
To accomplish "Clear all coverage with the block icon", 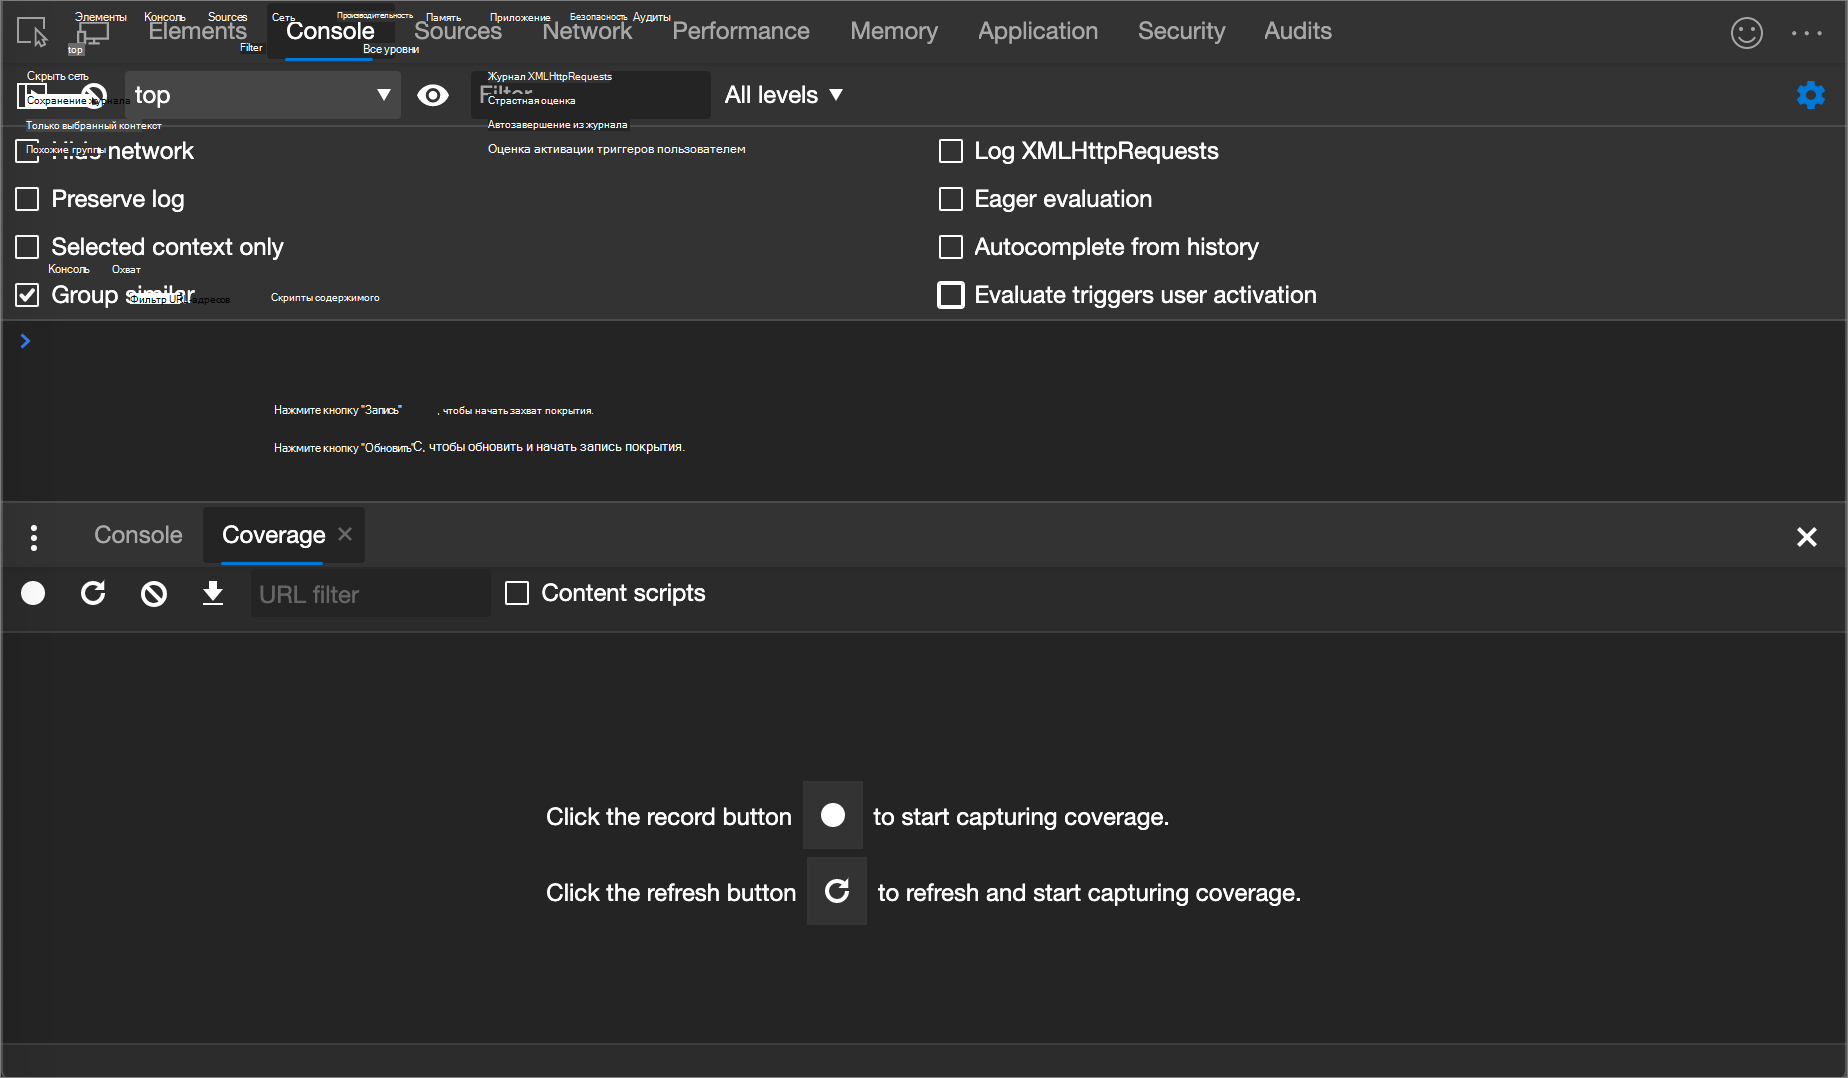I will pyautogui.click(x=154, y=594).
